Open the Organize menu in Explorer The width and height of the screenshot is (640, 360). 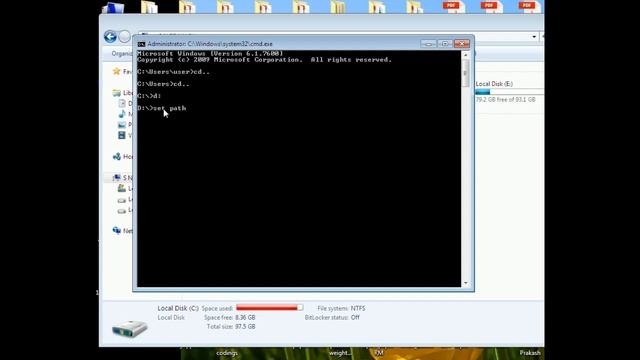tap(122, 53)
